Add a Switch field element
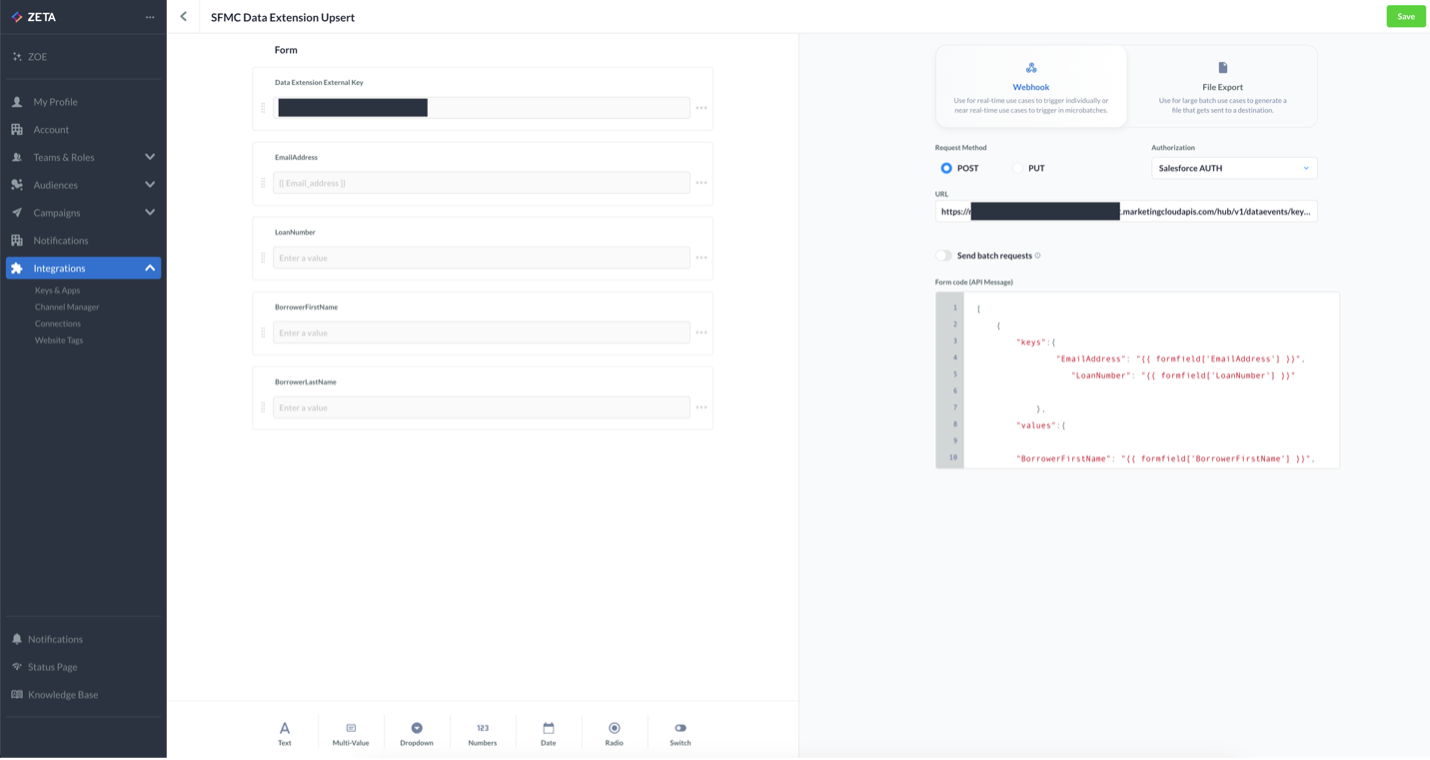 pos(680,733)
